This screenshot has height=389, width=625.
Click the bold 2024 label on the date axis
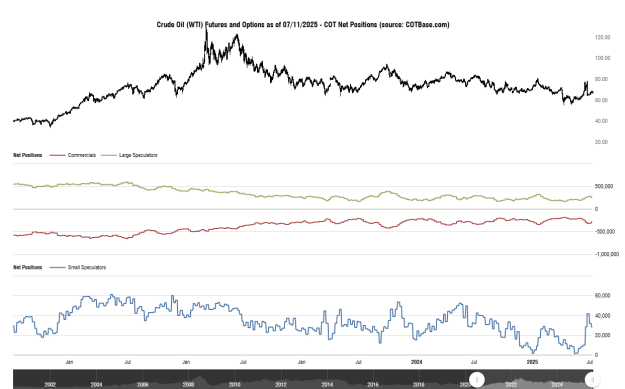click(x=417, y=362)
